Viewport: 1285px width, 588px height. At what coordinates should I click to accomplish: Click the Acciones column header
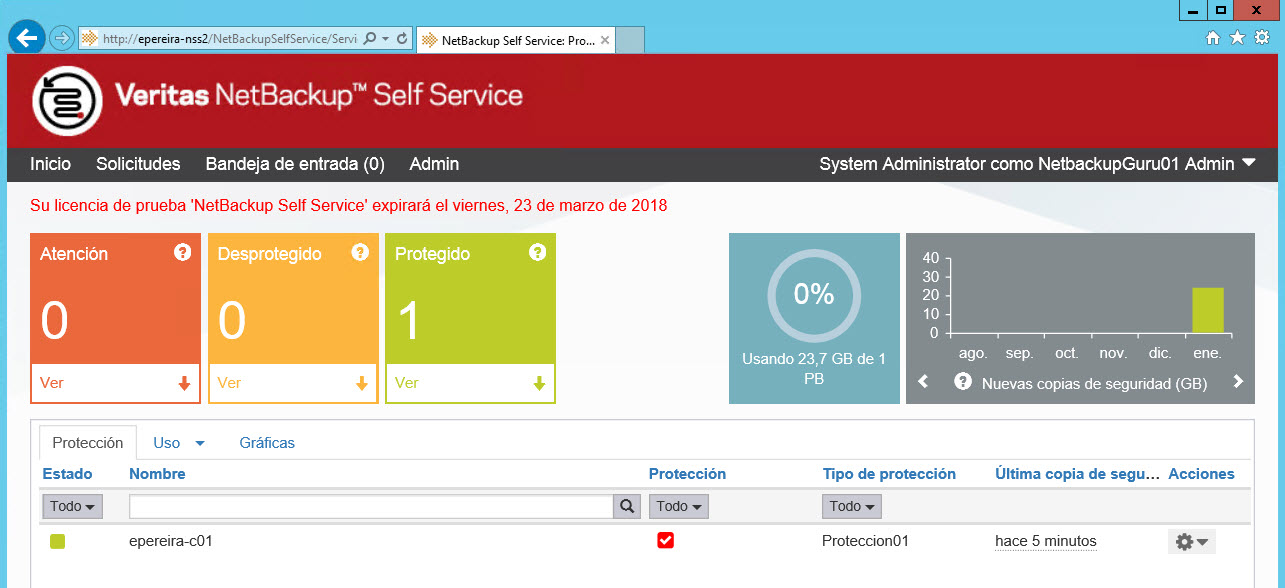coord(1201,474)
